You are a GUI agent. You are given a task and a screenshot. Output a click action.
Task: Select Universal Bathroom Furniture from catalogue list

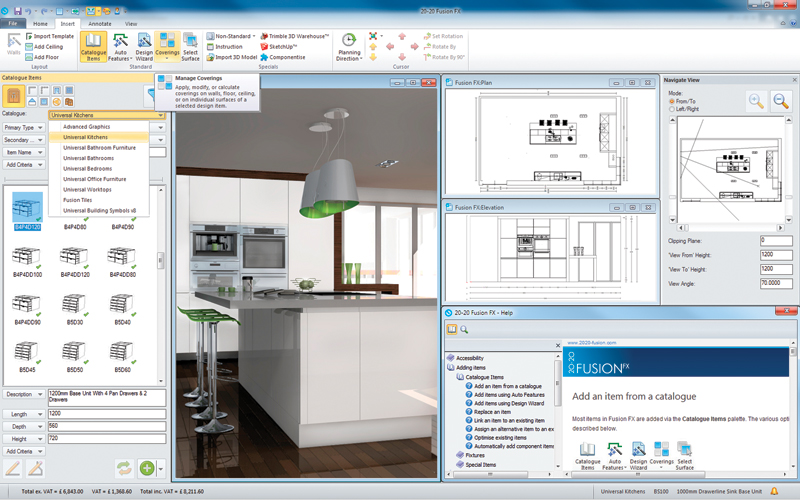[x=99, y=147]
